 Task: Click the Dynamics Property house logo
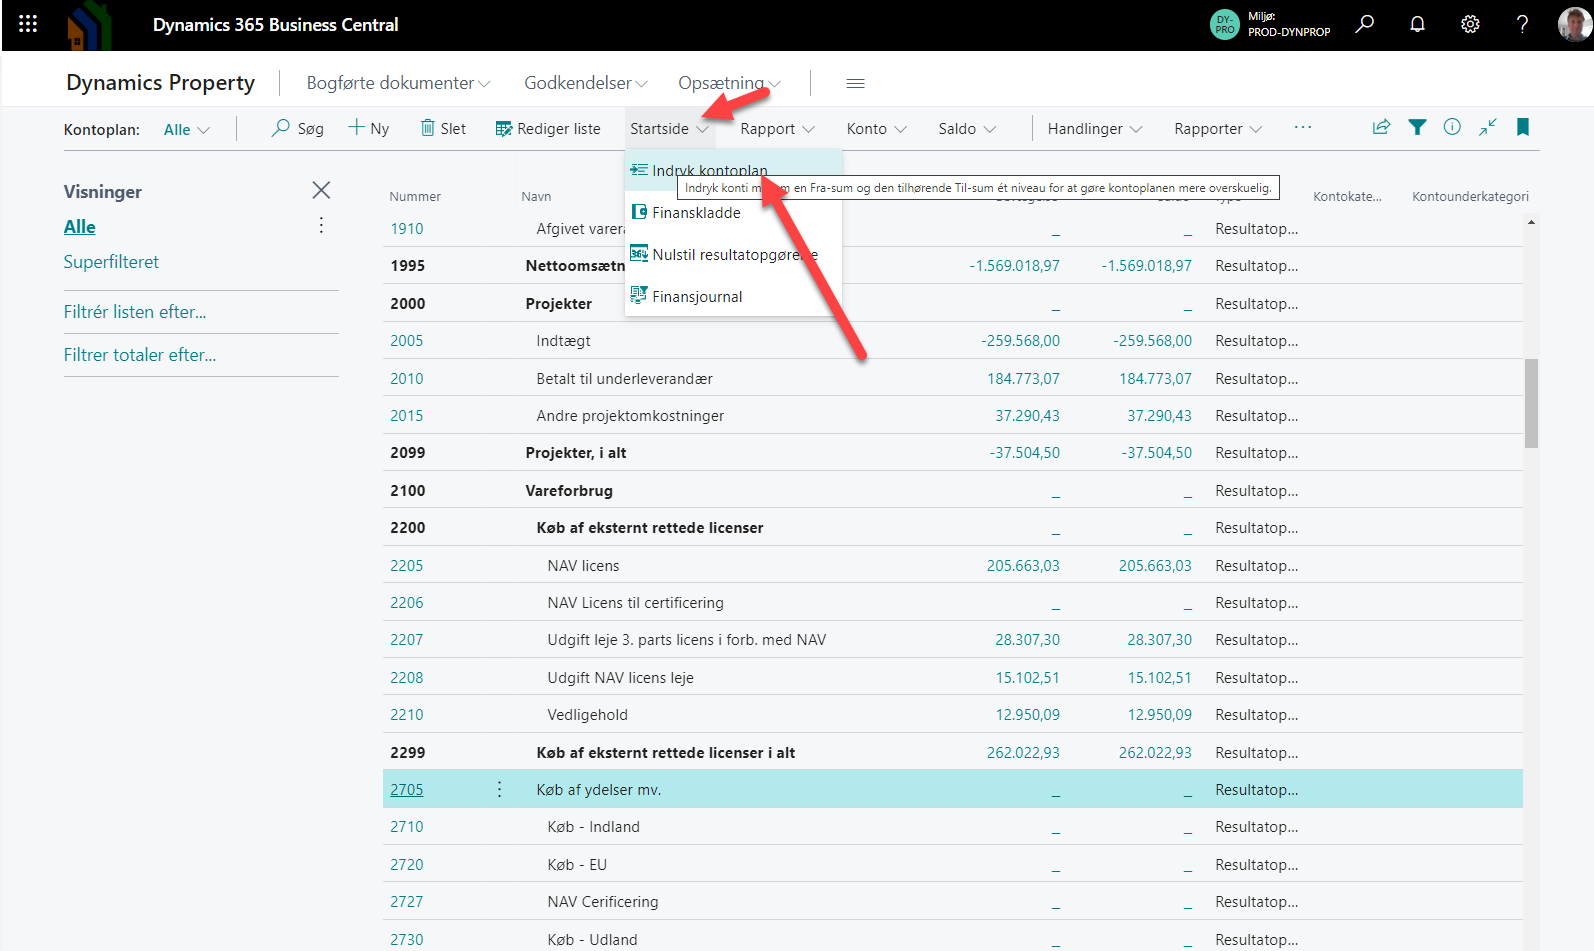(89, 26)
